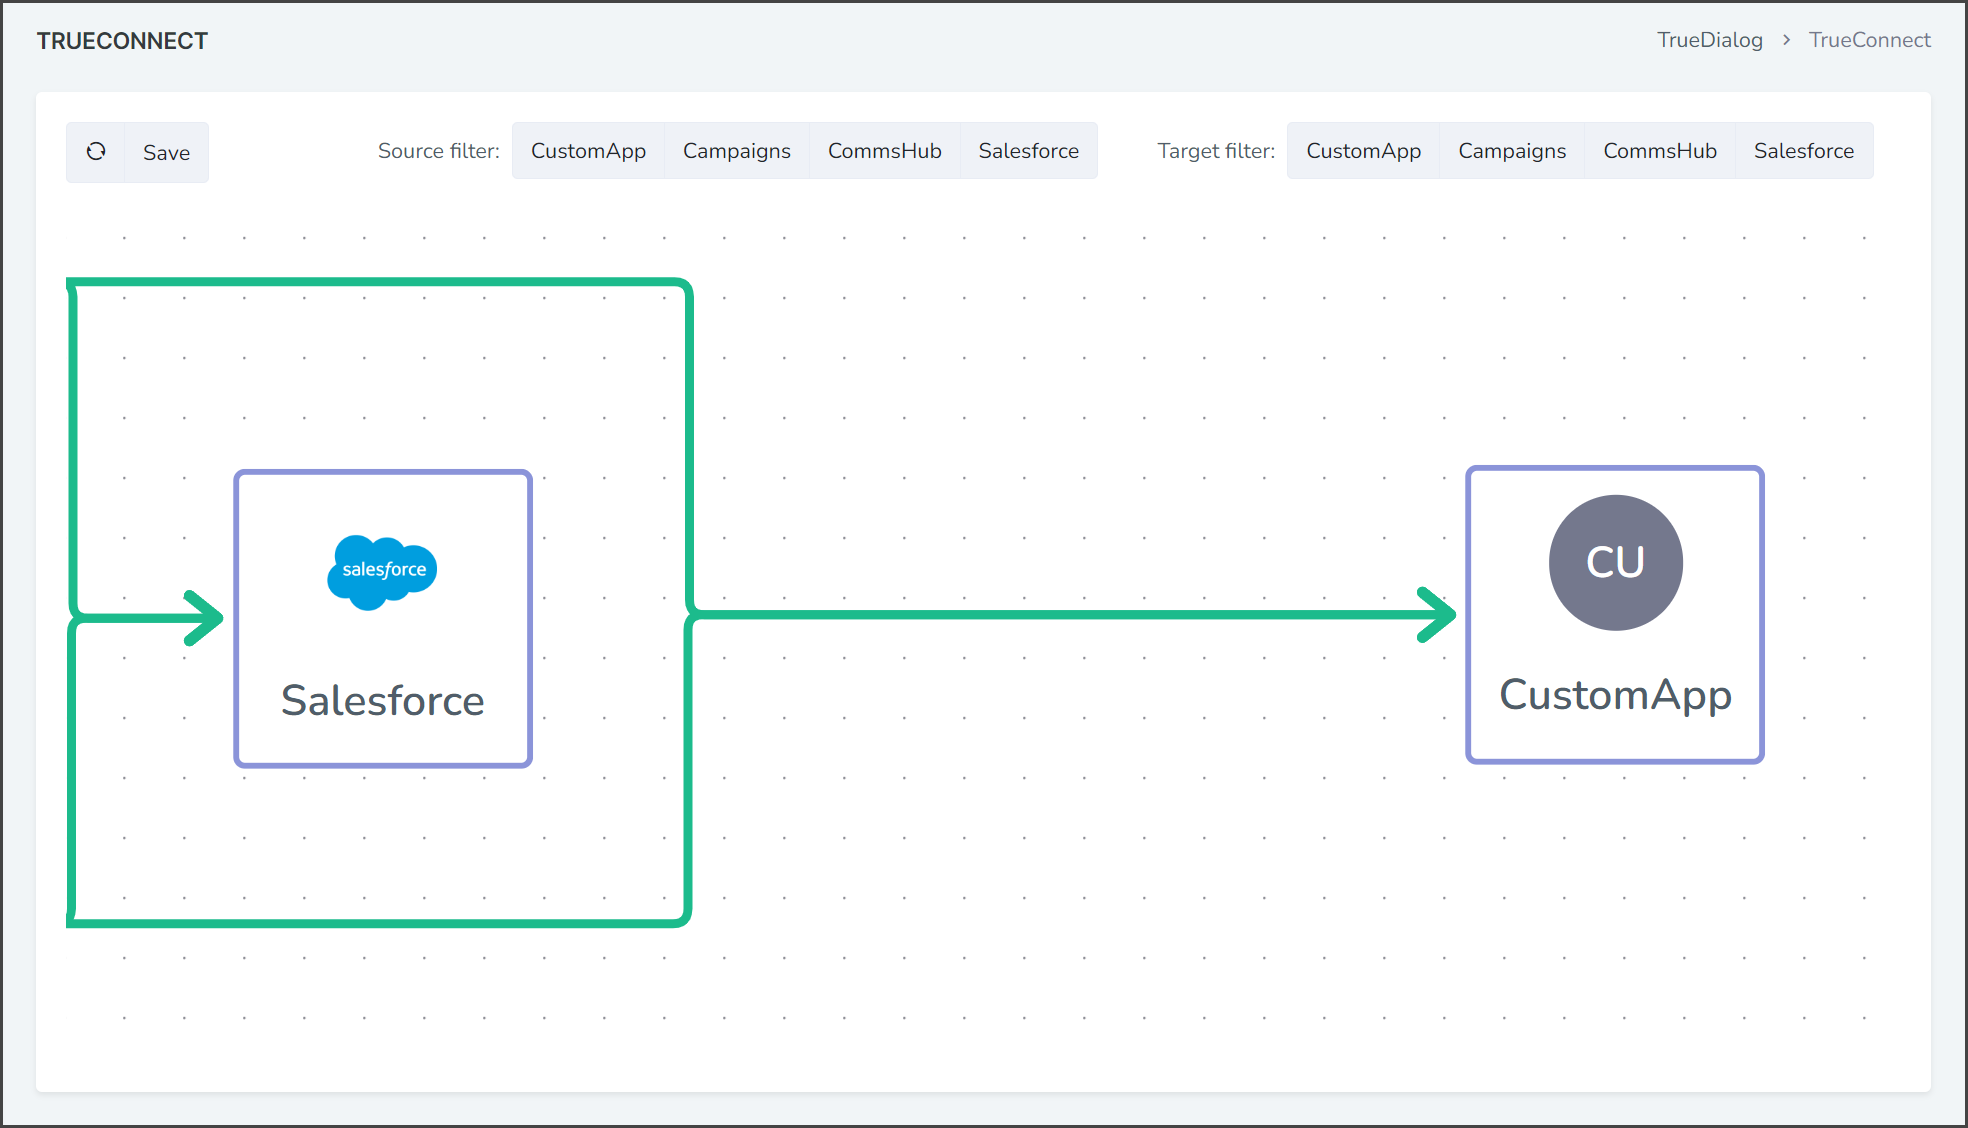This screenshot has height=1128, width=1968.
Task: Open the TrueDialog breadcrumb link
Action: (x=1710, y=40)
